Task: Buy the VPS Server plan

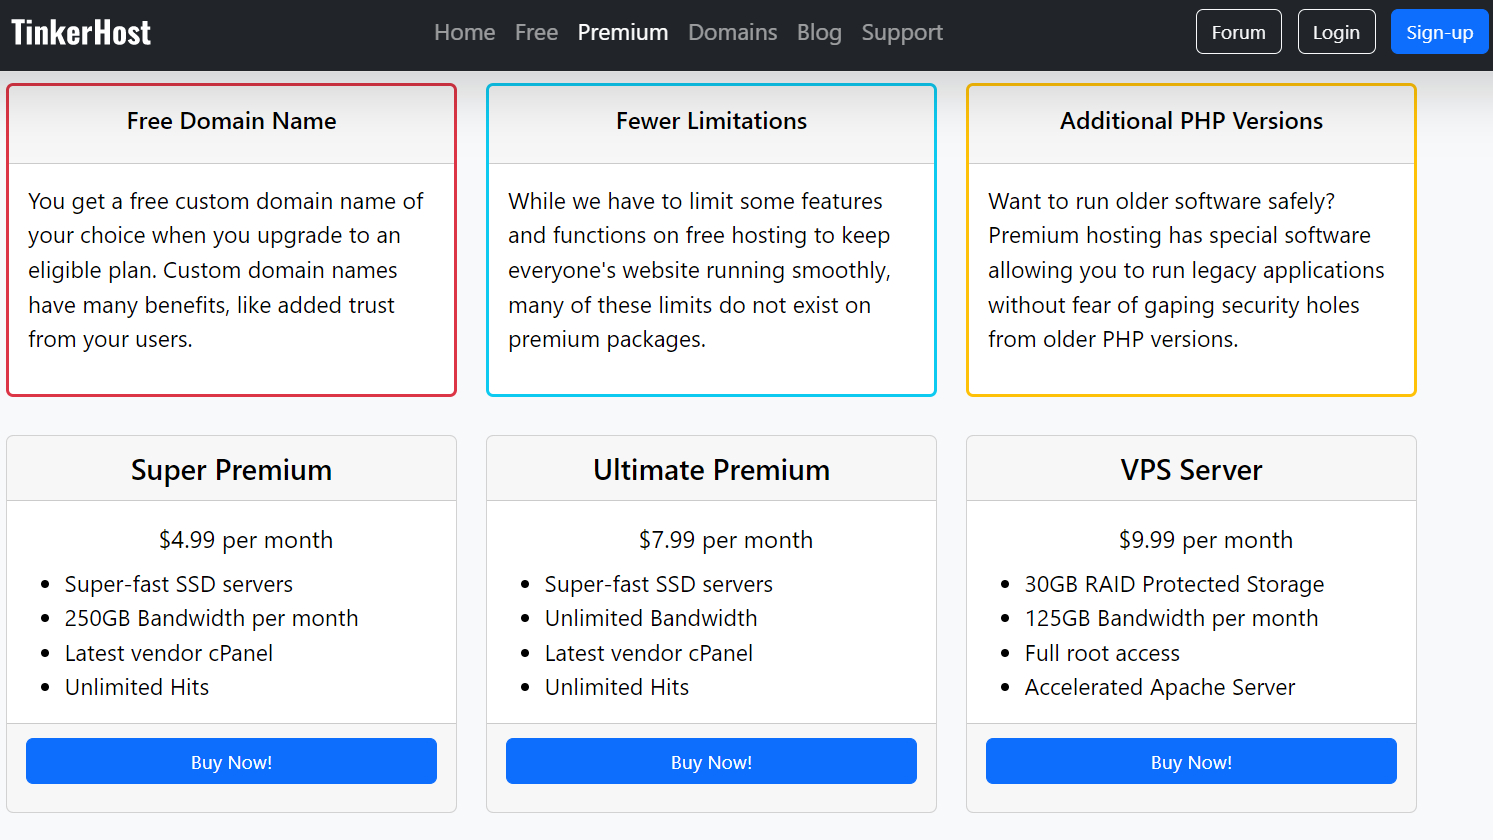Action: tap(1191, 761)
